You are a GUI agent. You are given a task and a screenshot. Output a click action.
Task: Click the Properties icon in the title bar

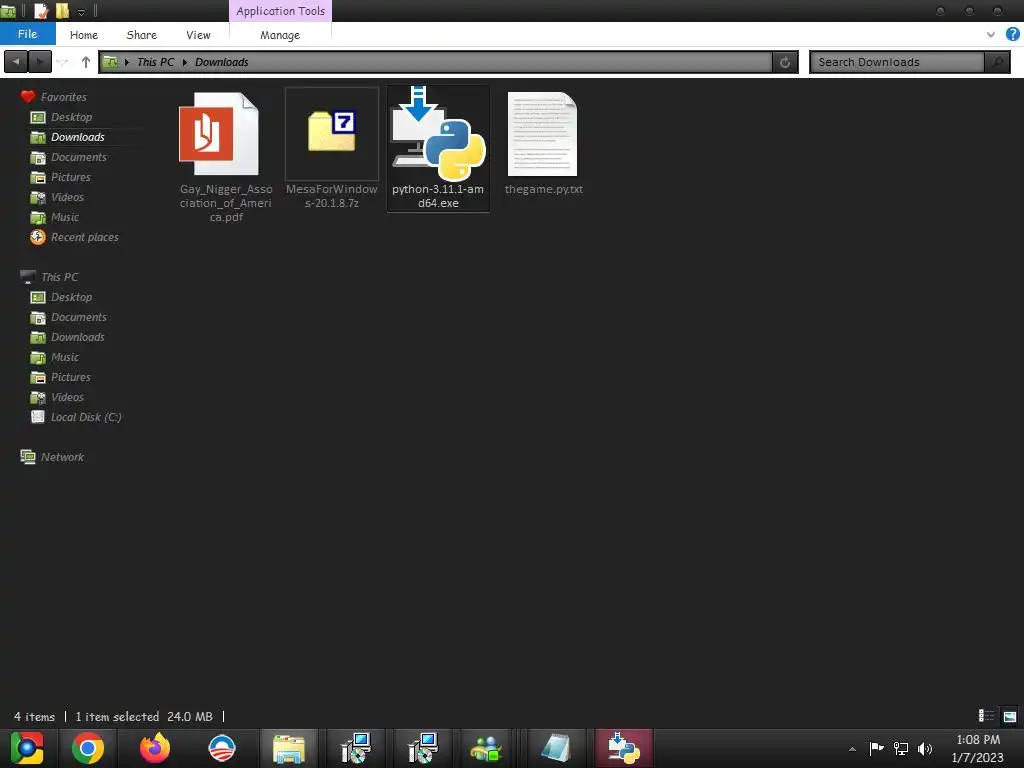(x=41, y=10)
